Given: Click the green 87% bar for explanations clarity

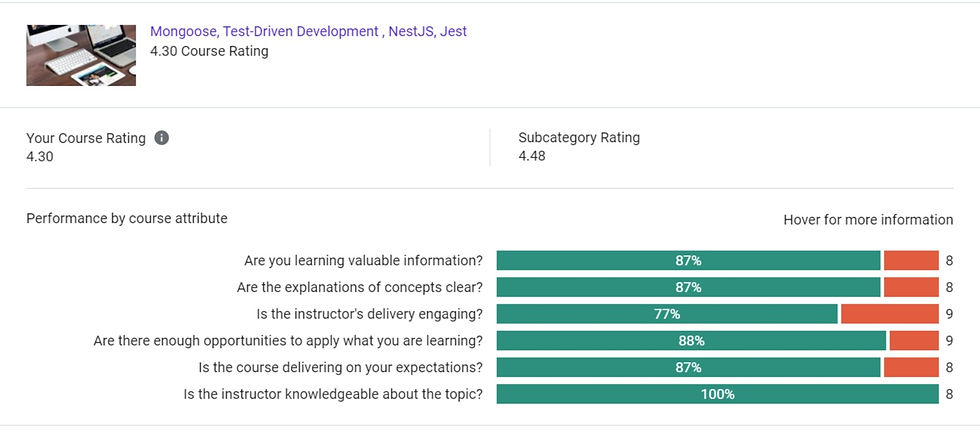Looking at the screenshot, I should 688,287.
